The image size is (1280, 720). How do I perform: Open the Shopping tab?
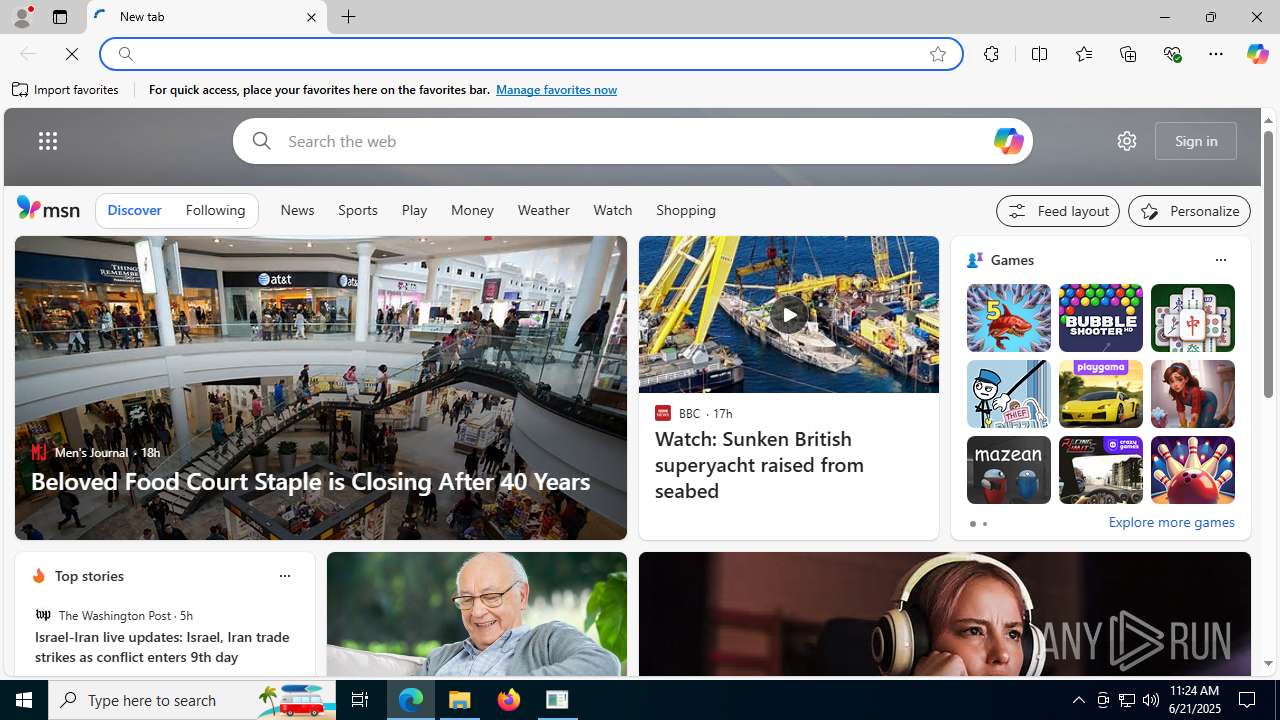pos(686,211)
